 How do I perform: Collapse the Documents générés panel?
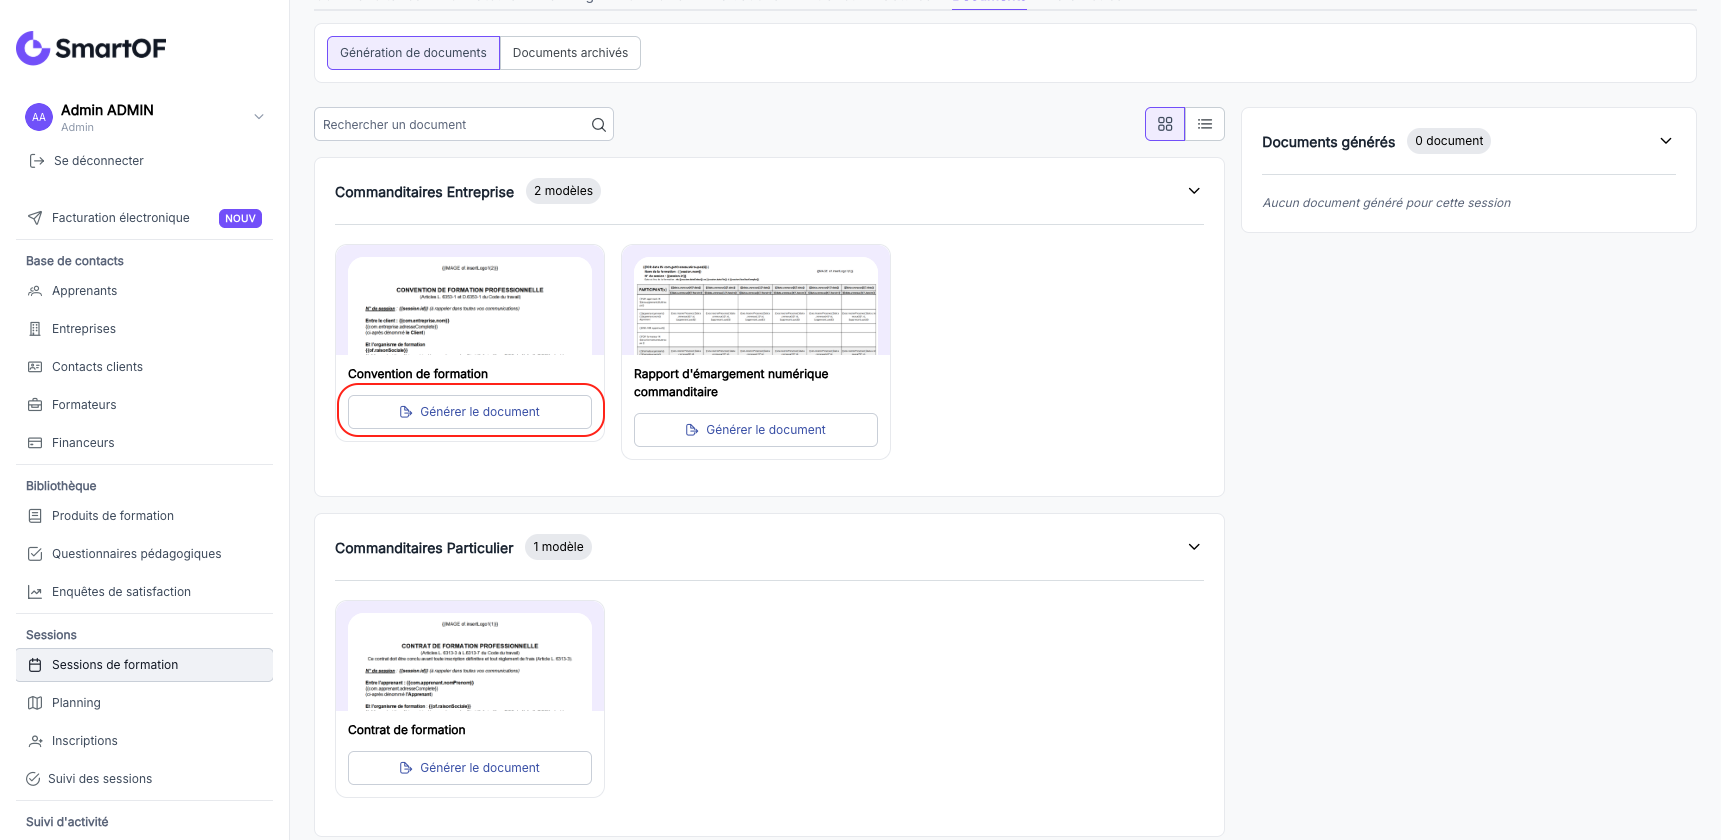pos(1666,141)
